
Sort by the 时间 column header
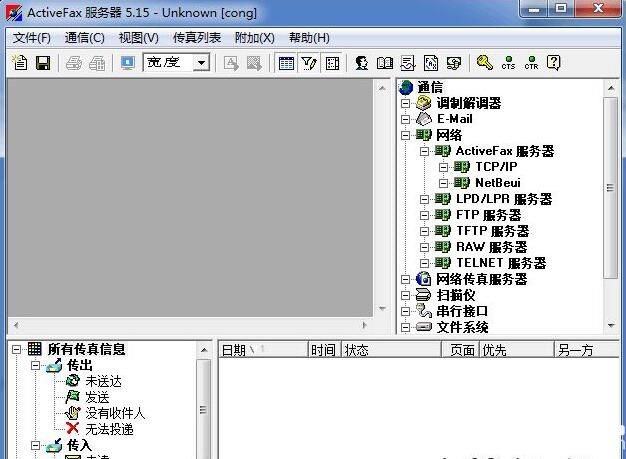tap(325, 350)
